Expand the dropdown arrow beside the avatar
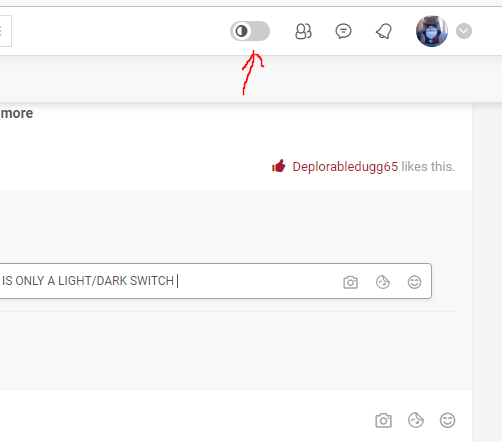The width and height of the screenshot is (502, 442). pos(464,31)
